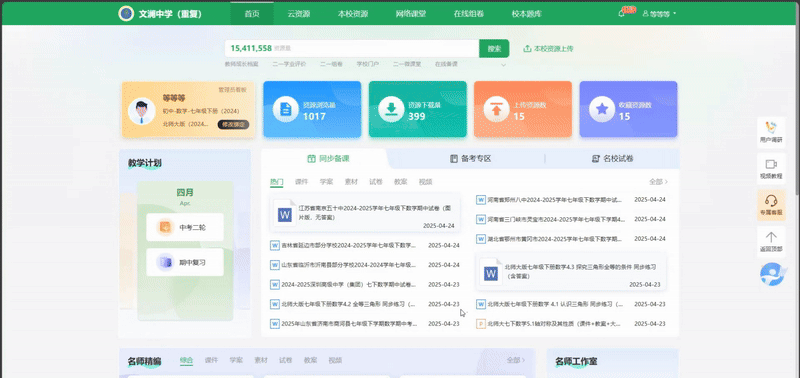Screen dimensions: 800x378
Task: Open the 等等等 user account dropdown
Action: [x=659, y=14]
